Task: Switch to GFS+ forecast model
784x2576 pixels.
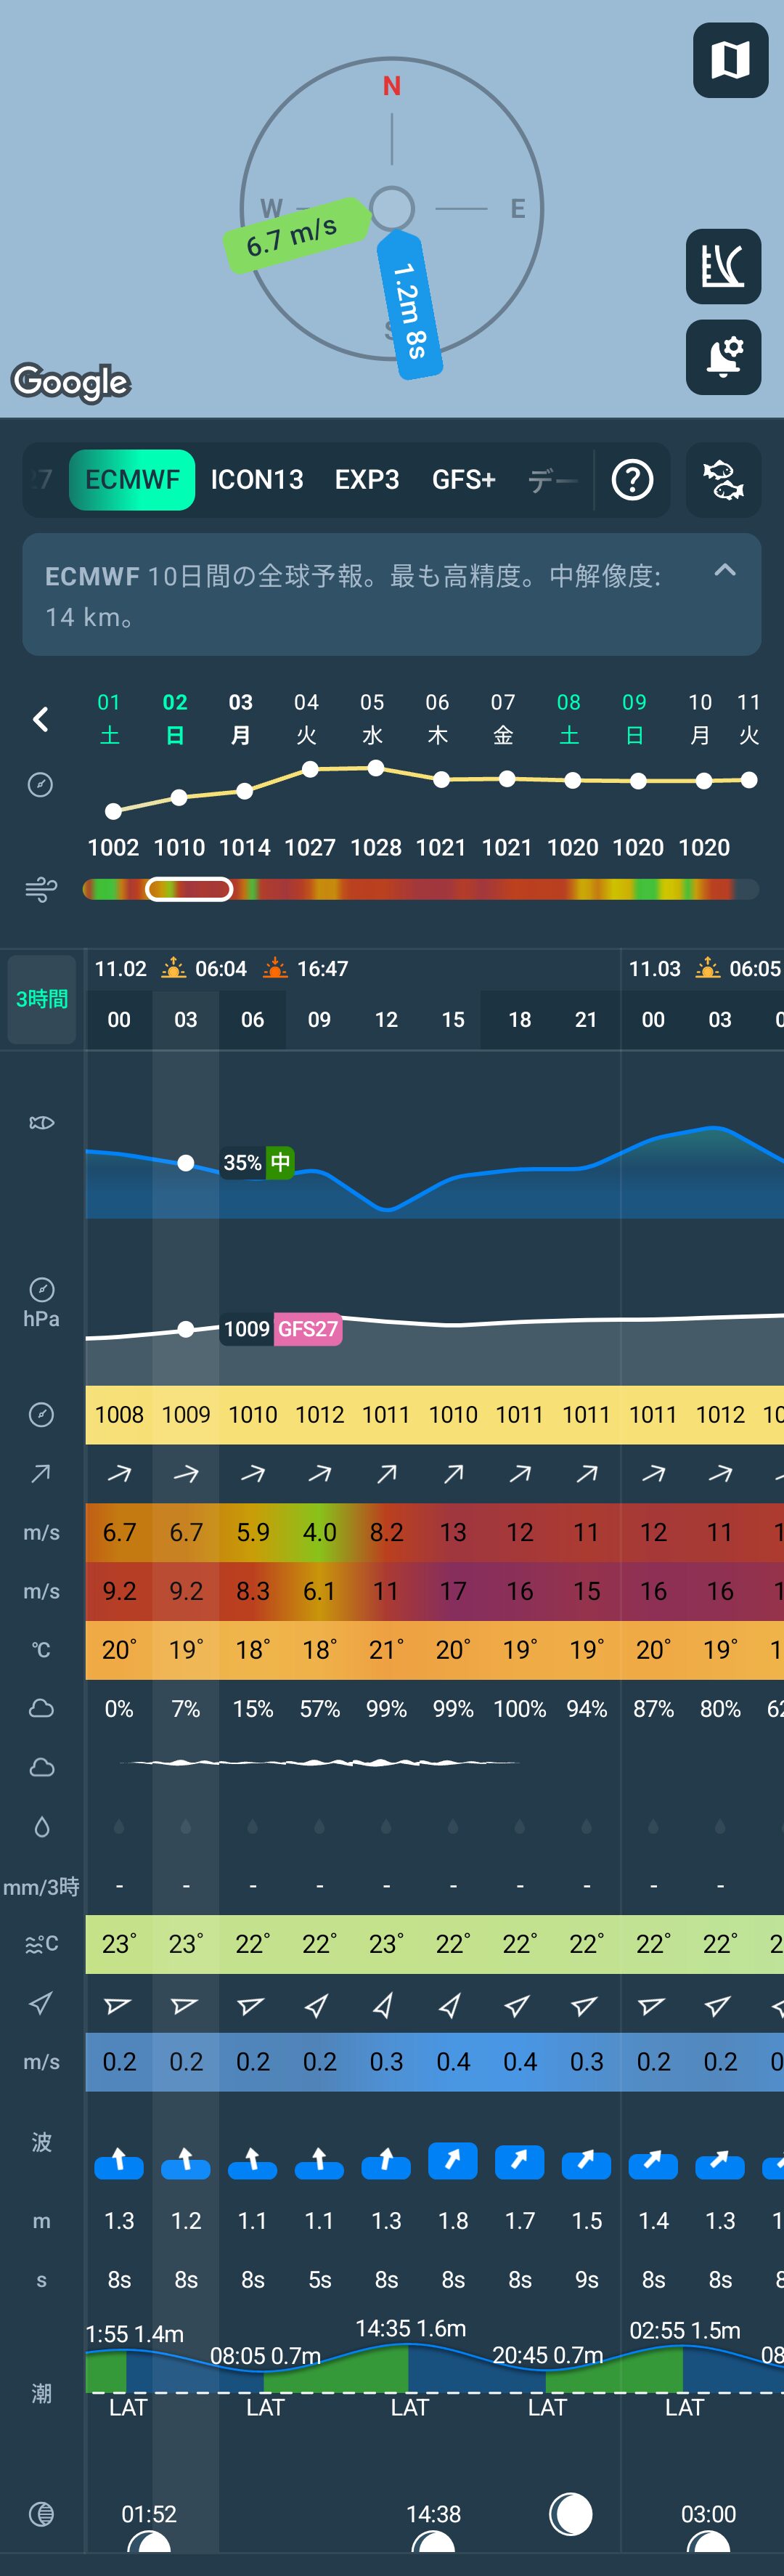Action: coord(463,480)
